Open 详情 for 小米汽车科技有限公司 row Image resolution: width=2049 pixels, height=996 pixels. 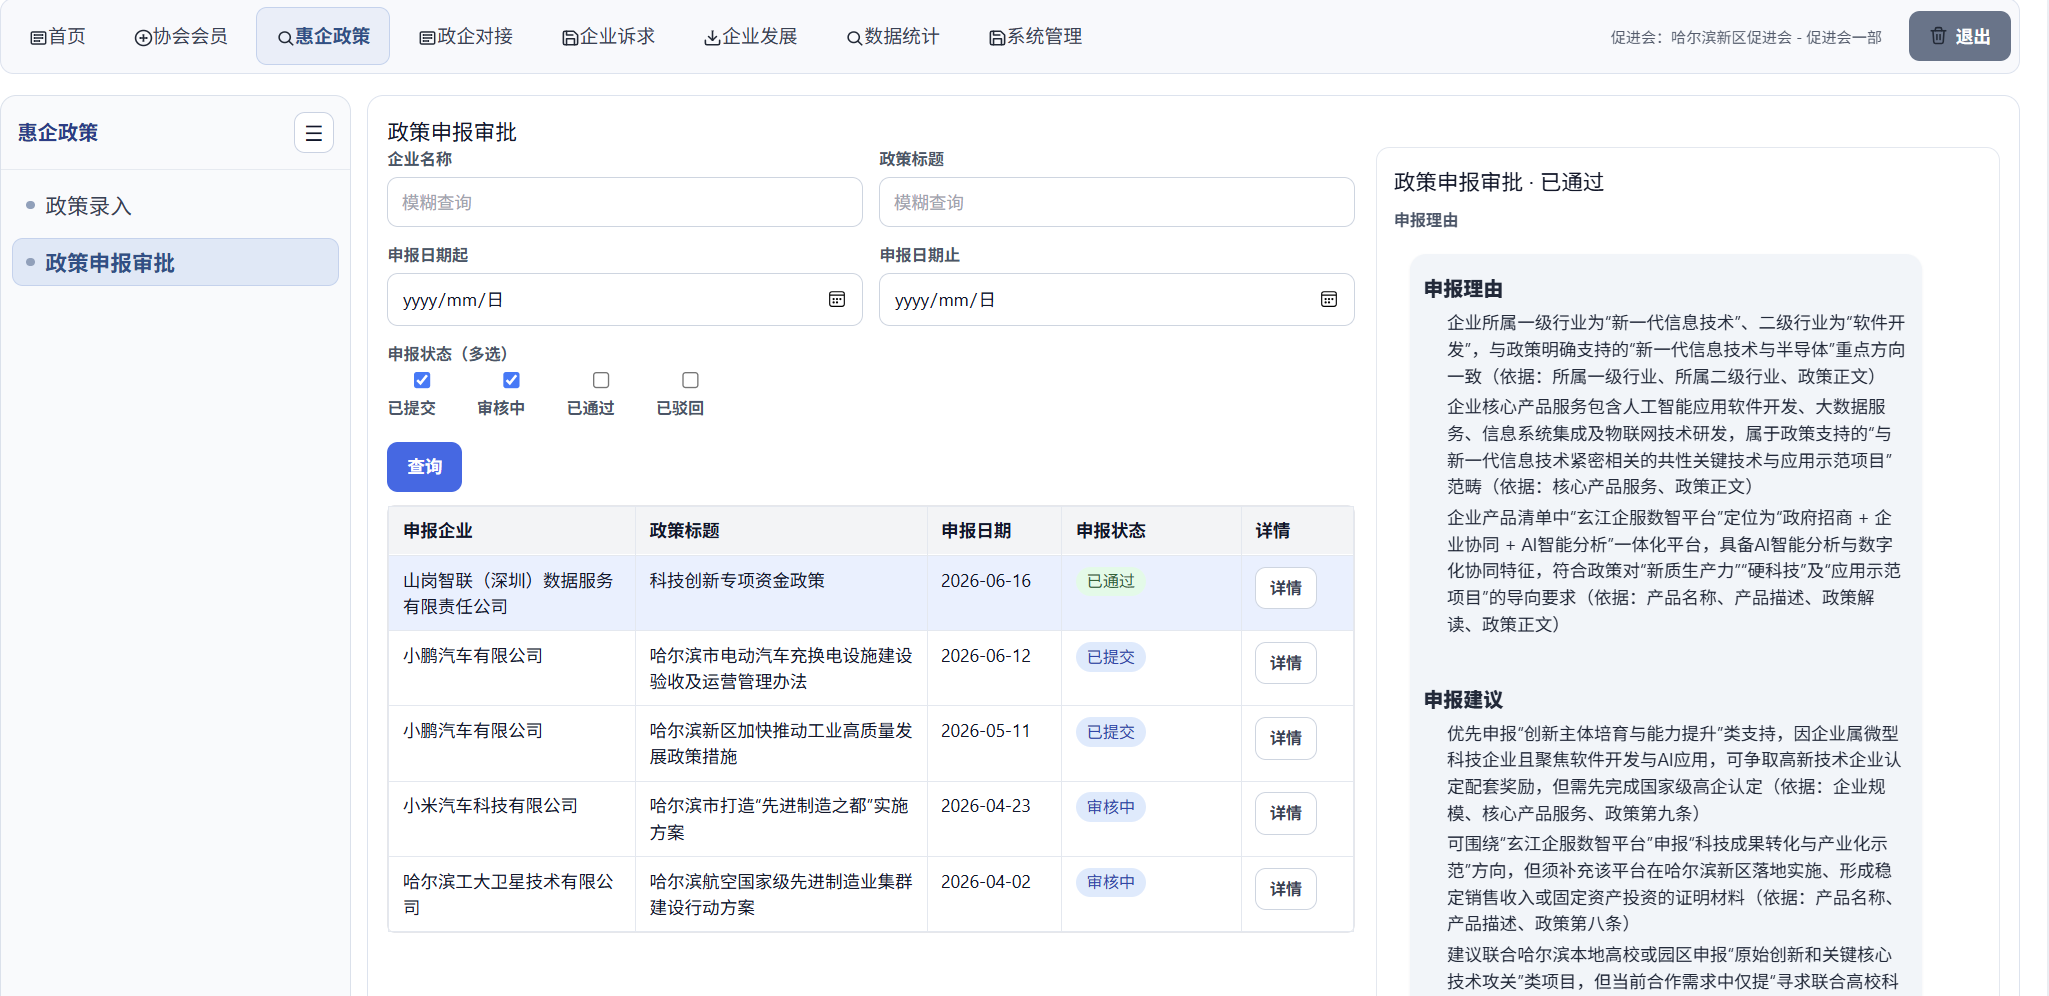[x=1286, y=813]
